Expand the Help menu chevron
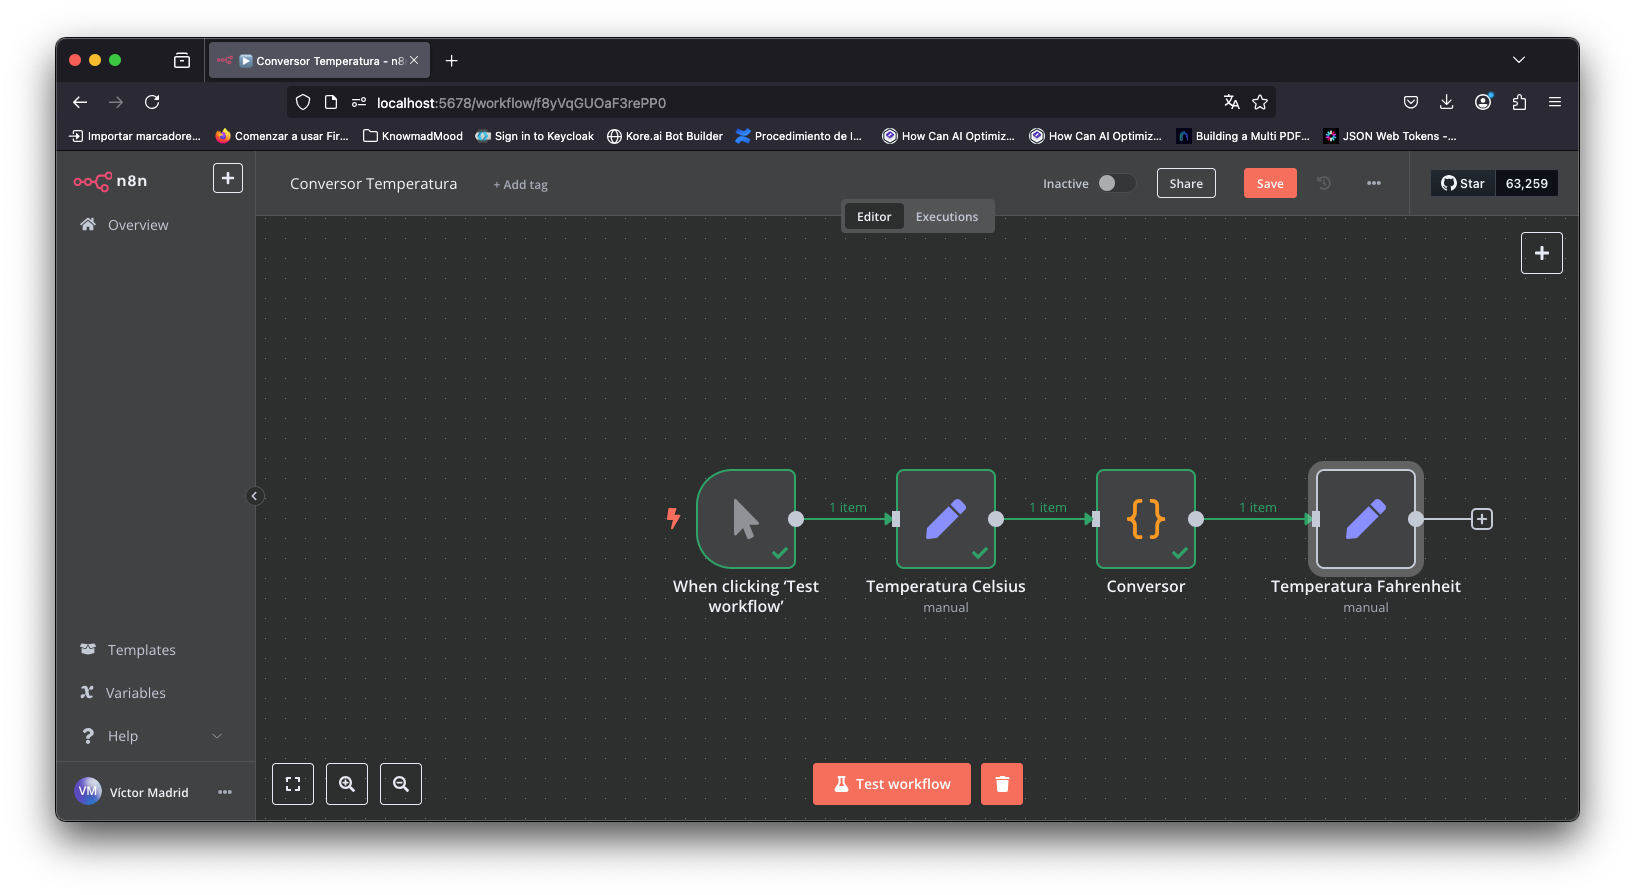 [x=217, y=736]
